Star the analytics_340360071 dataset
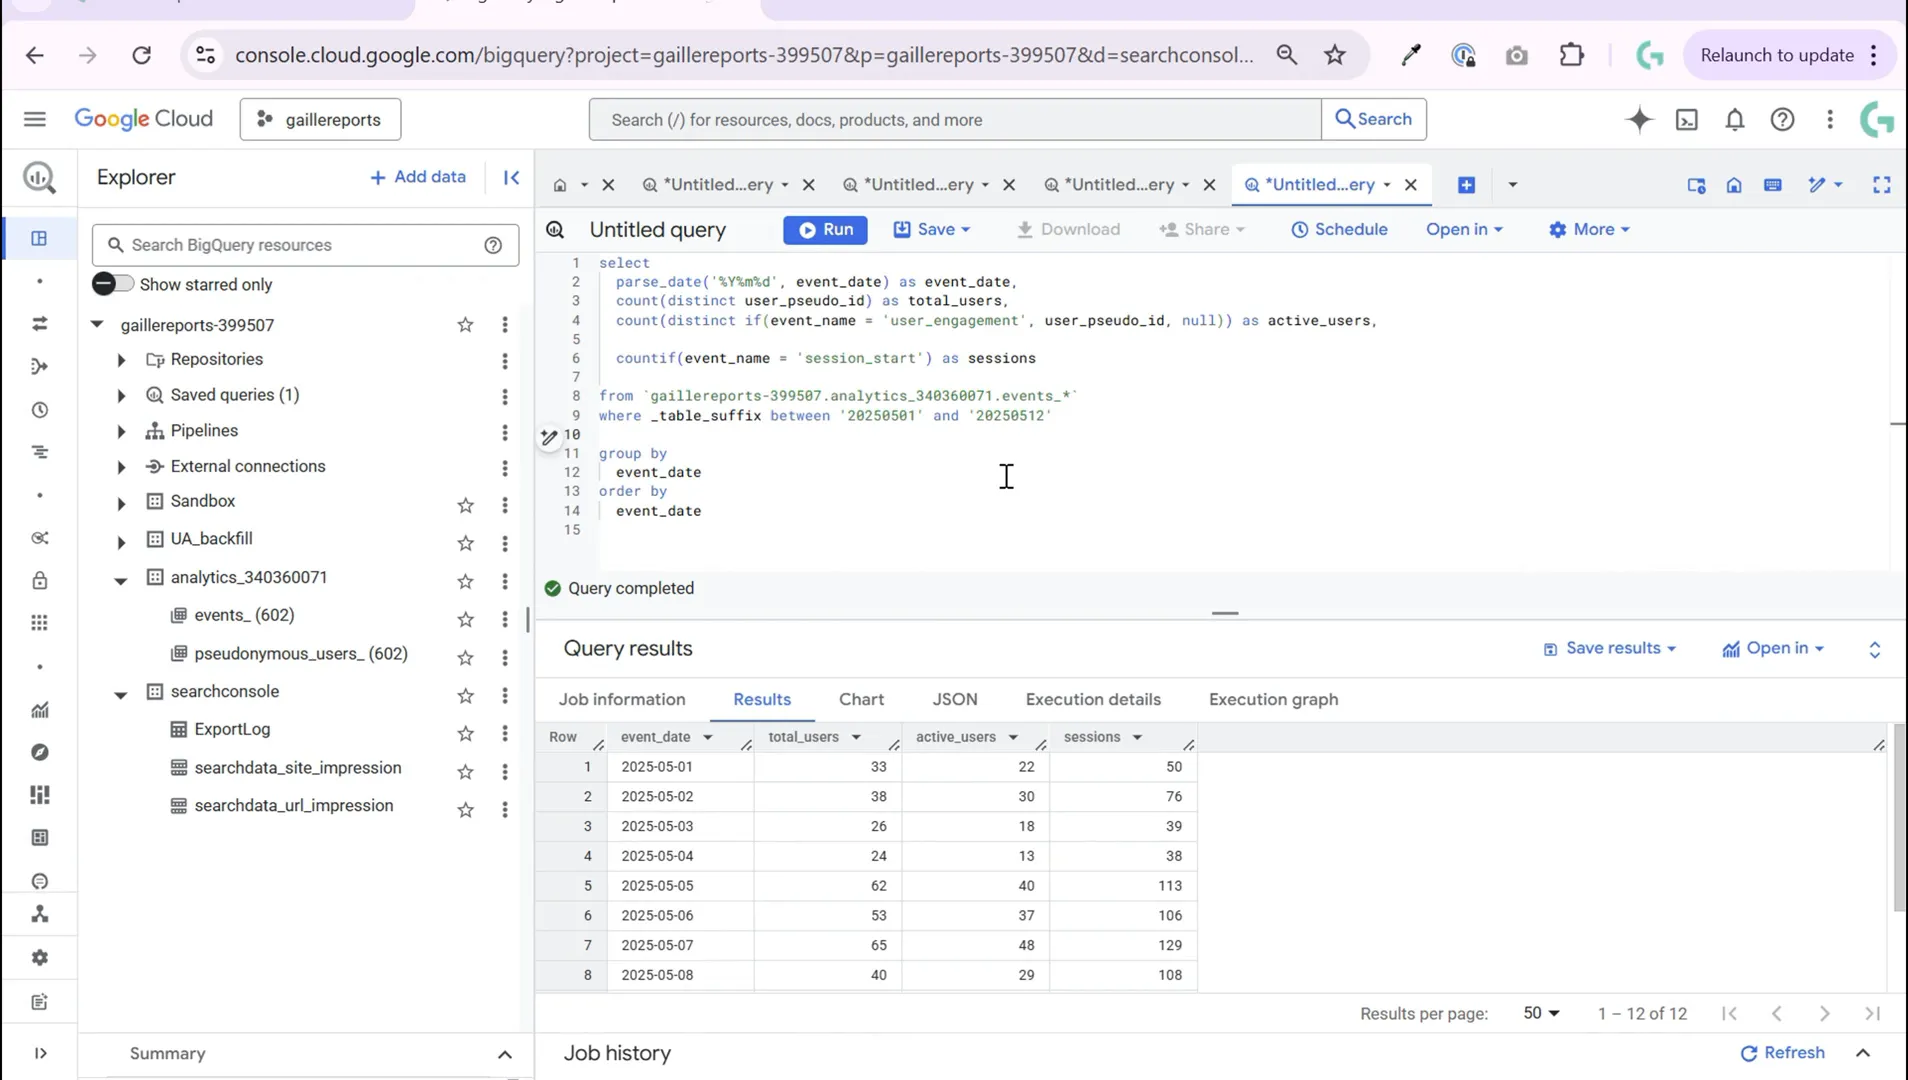This screenshot has height=1080, width=1908. pyautogui.click(x=465, y=581)
